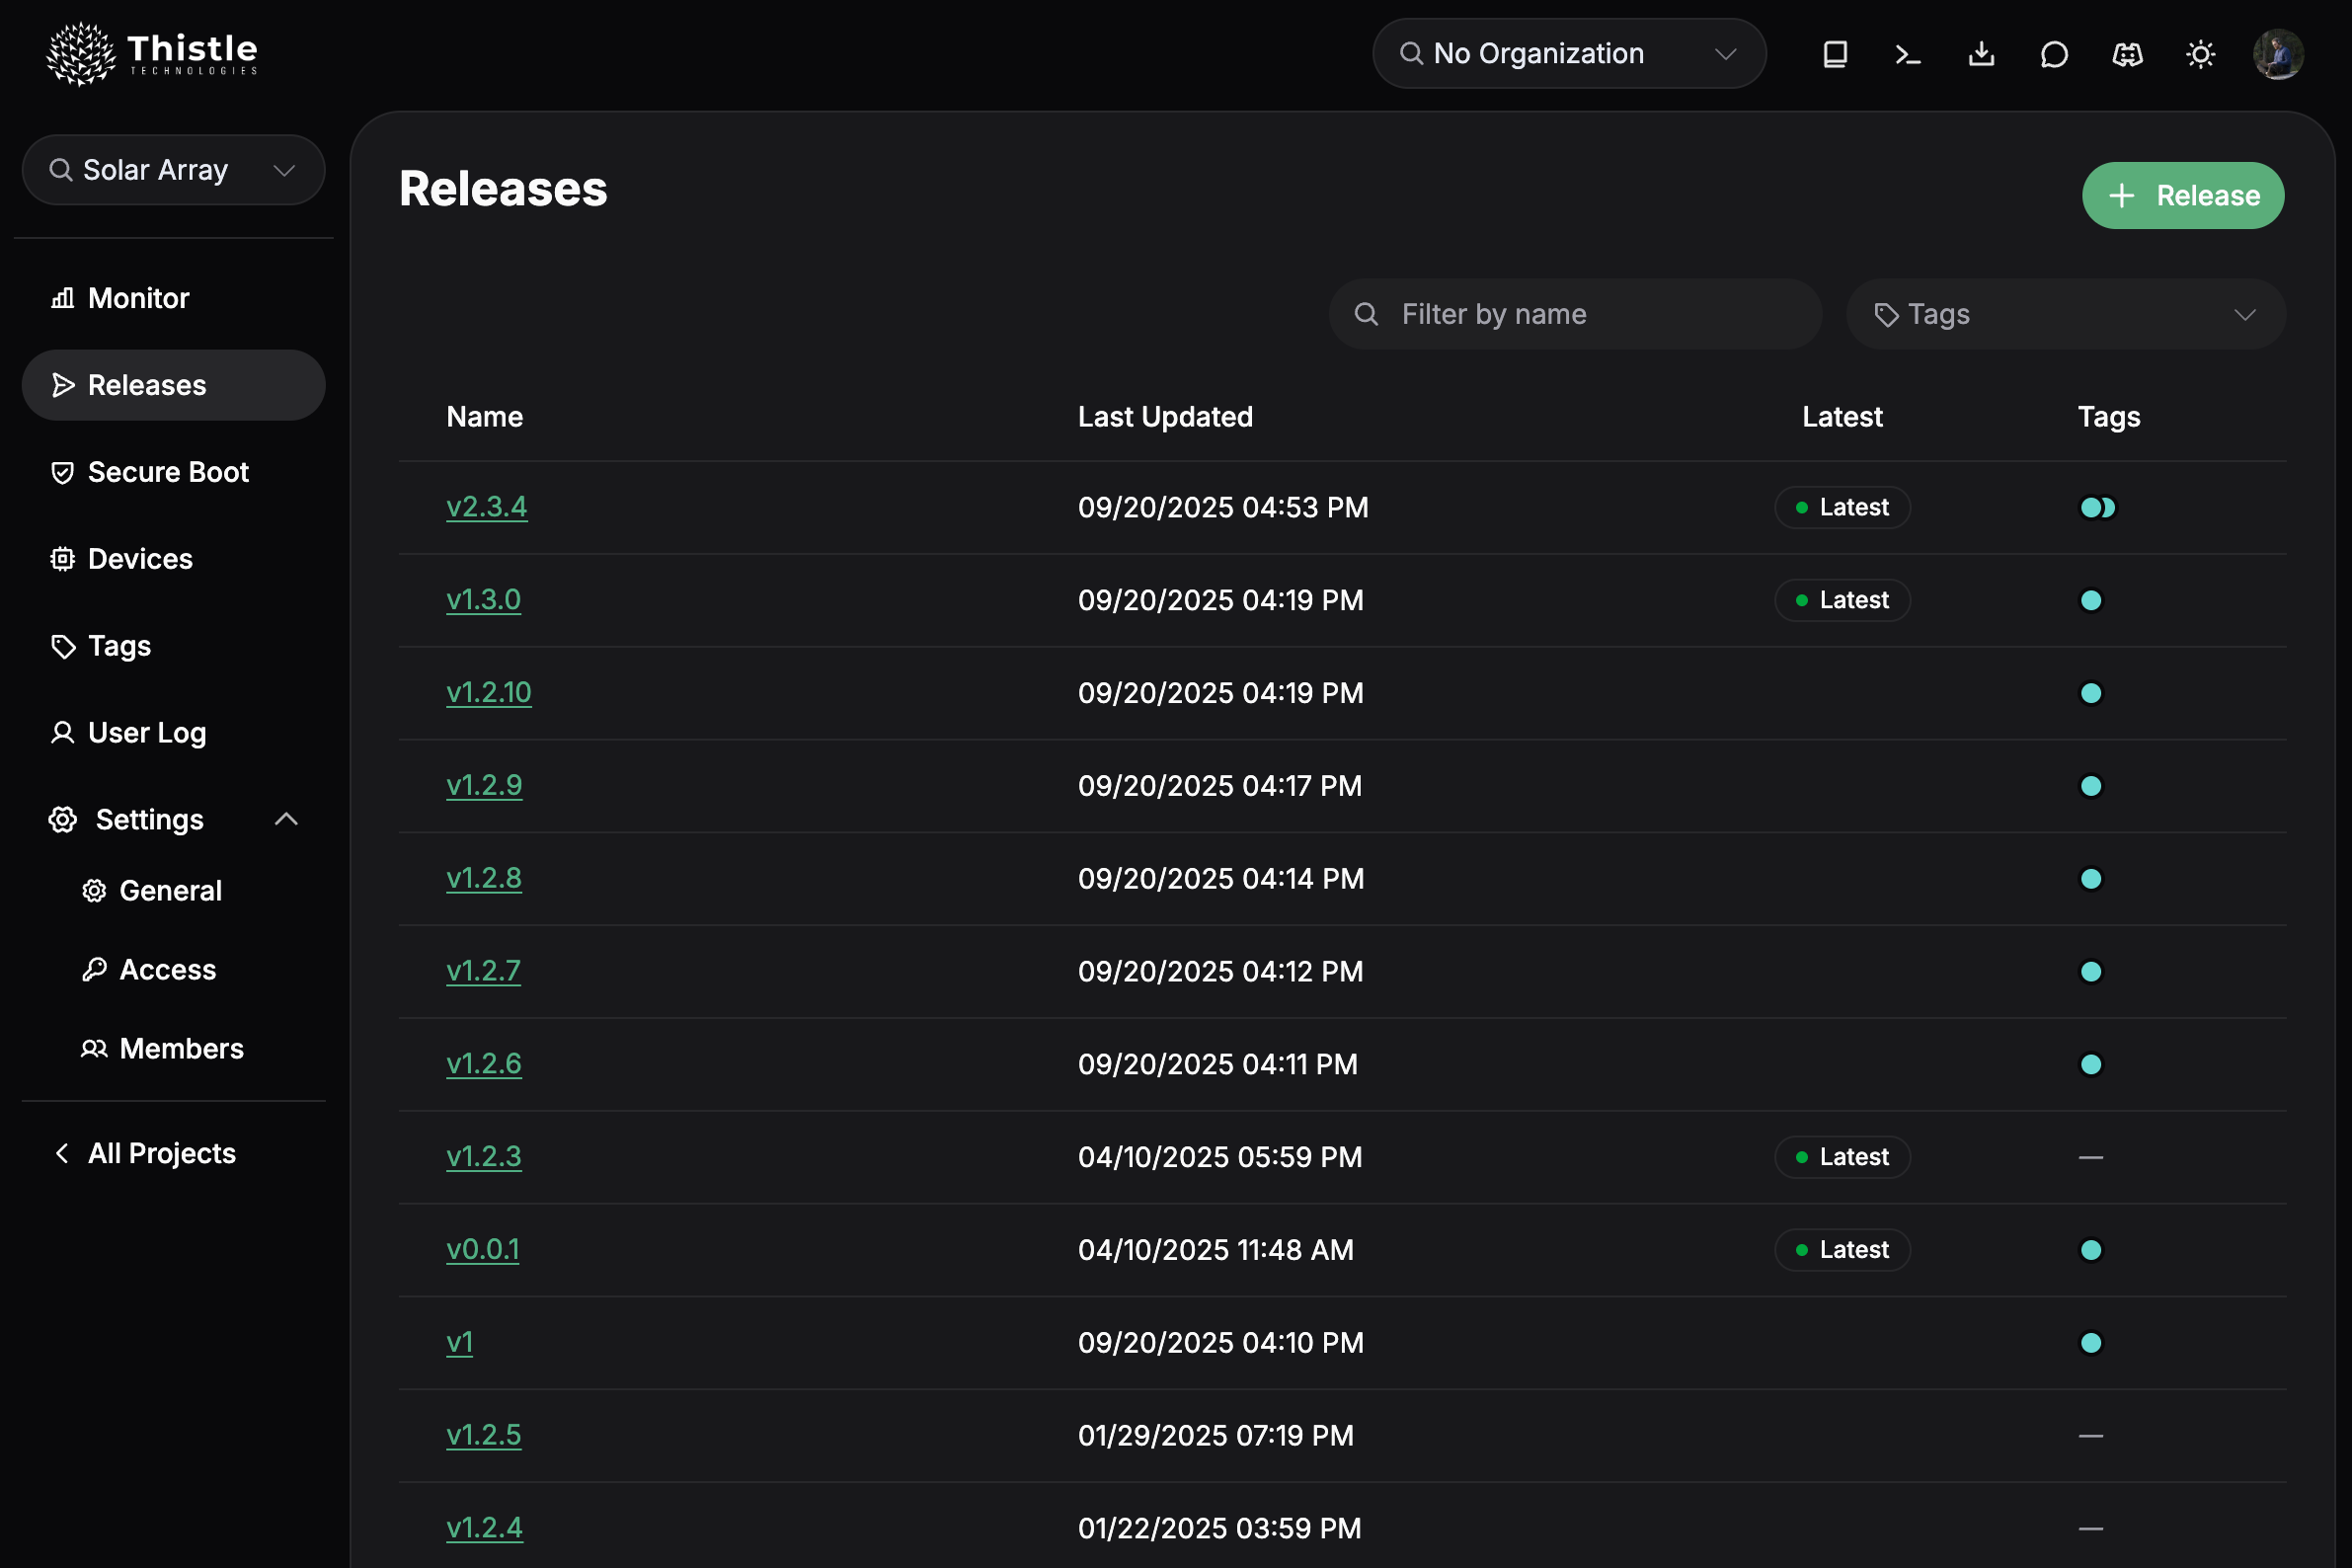Open release v2.3.4 link

click(x=486, y=507)
